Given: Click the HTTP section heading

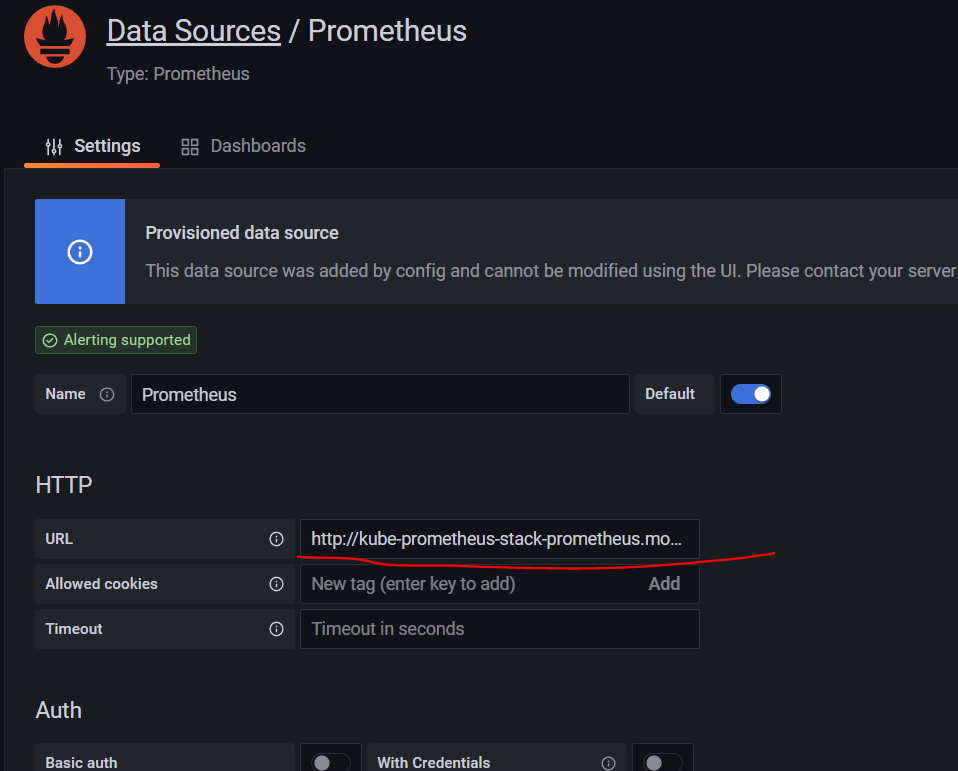Looking at the screenshot, I should tap(64, 485).
